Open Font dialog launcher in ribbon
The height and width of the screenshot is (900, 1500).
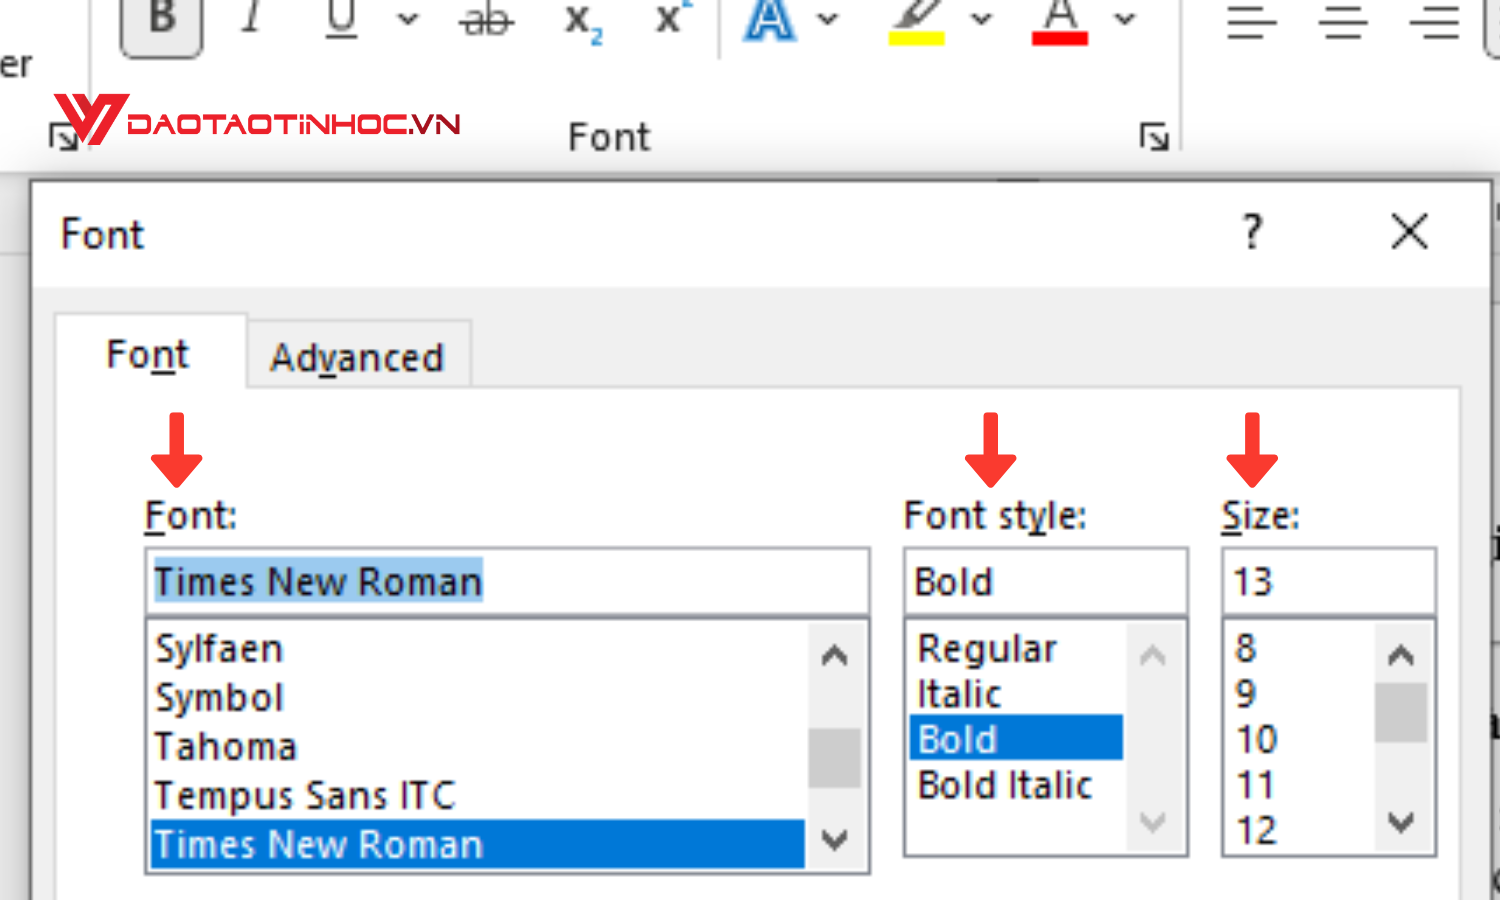tap(1154, 136)
